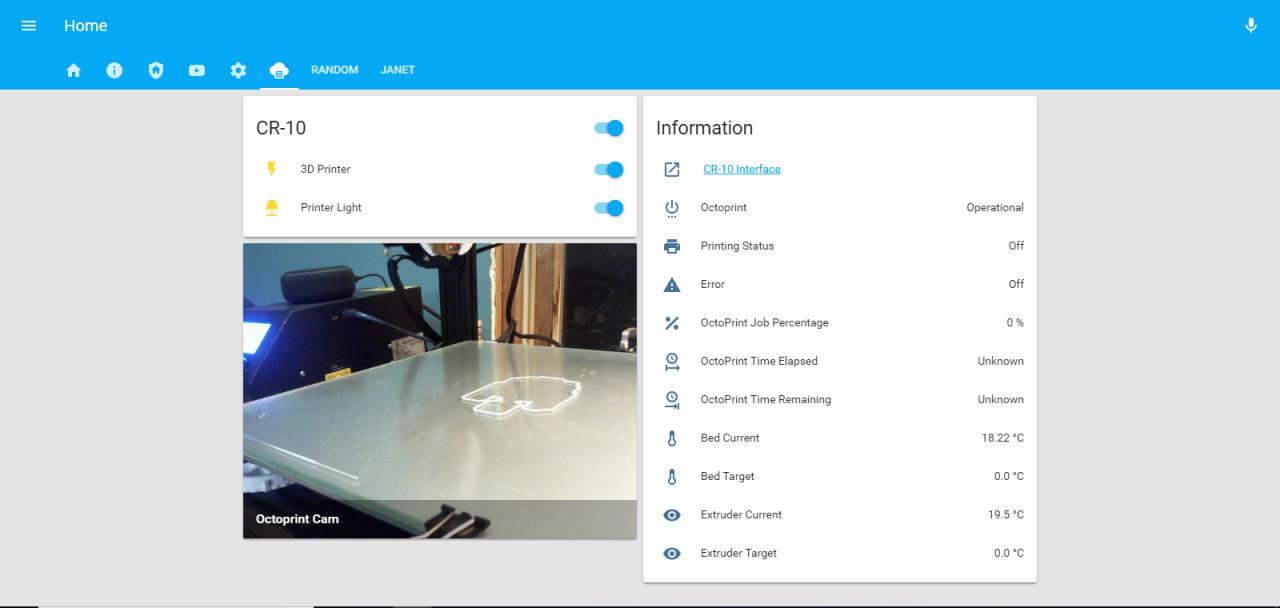This screenshot has height=608, width=1280.
Task: Click the 0 % job percentage value
Action: pos(1015,323)
